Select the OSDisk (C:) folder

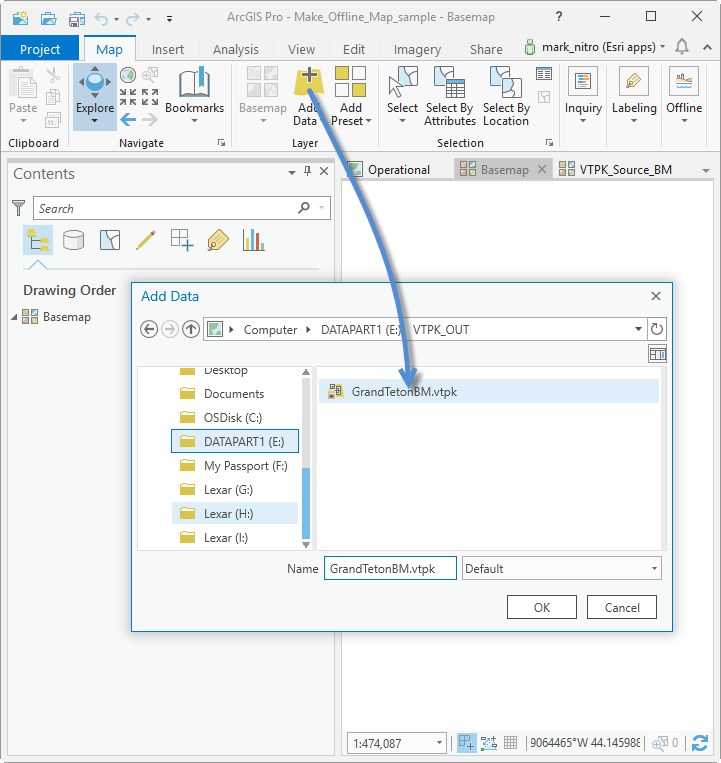pos(234,418)
